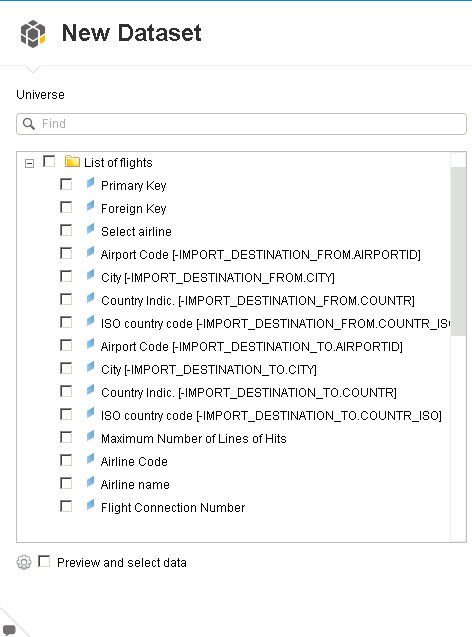Image resolution: width=472 pixels, height=637 pixels.
Task: Click the search magnifier icon in Find box
Action: pyautogui.click(x=29, y=124)
